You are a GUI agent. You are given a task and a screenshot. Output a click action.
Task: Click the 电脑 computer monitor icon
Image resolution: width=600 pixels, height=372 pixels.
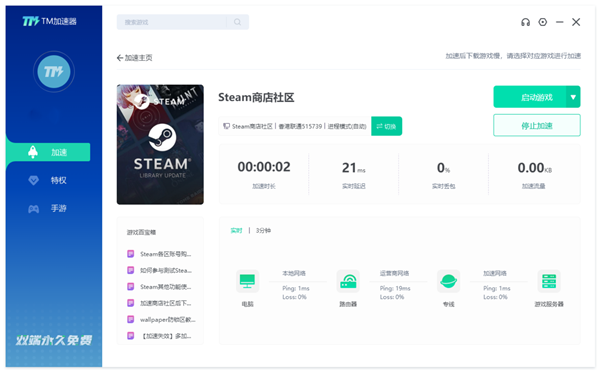247,281
